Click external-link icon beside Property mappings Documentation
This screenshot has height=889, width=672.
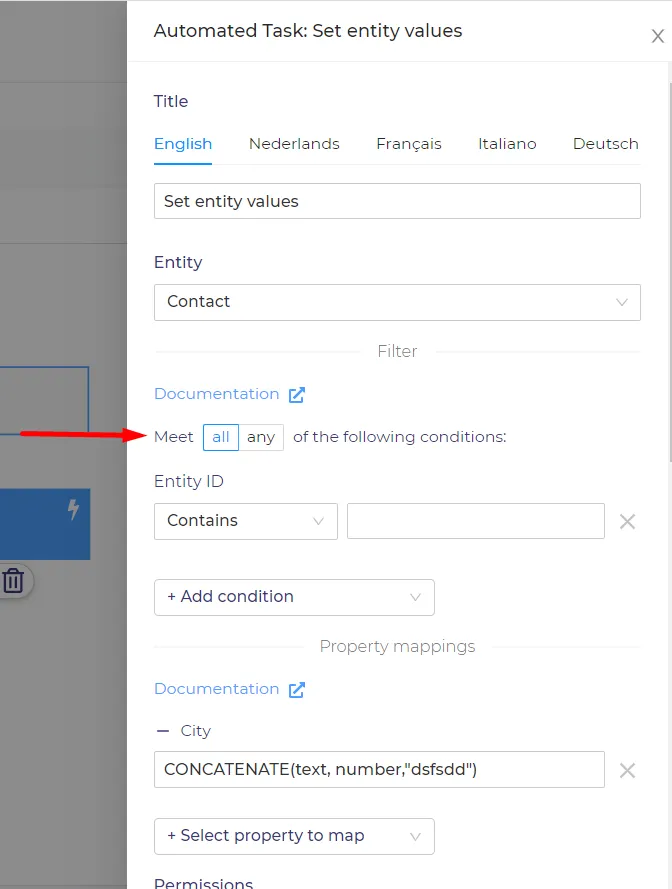click(297, 689)
